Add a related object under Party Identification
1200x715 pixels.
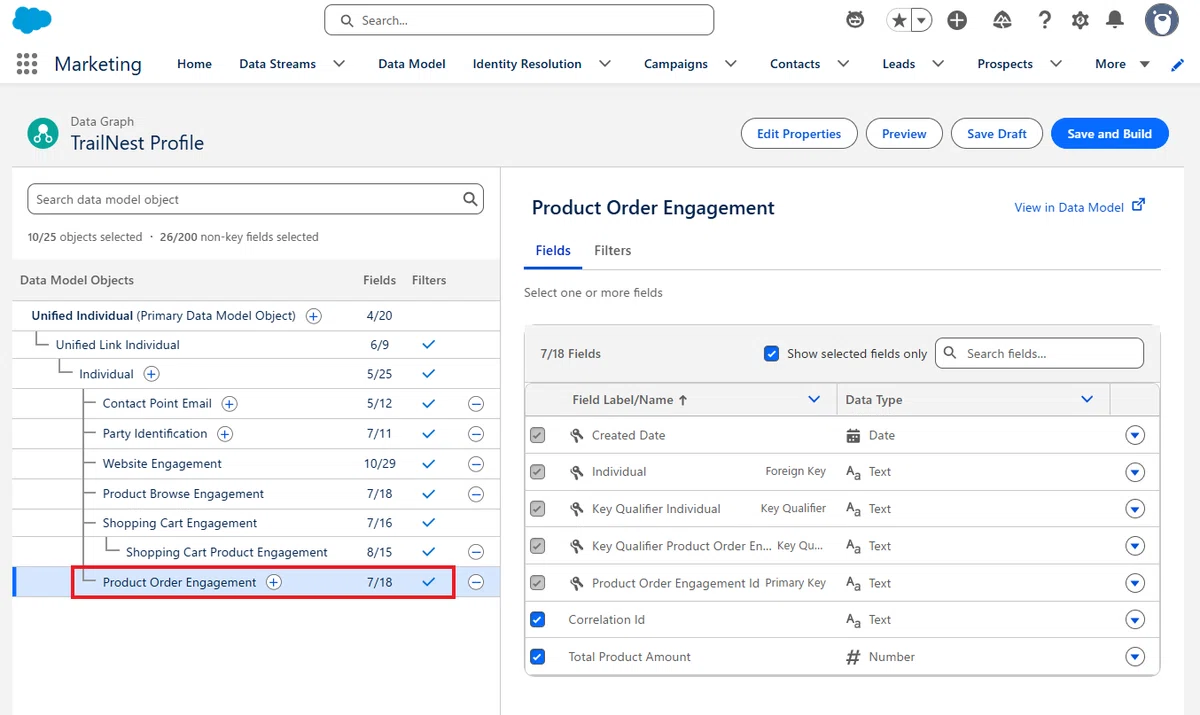225,434
